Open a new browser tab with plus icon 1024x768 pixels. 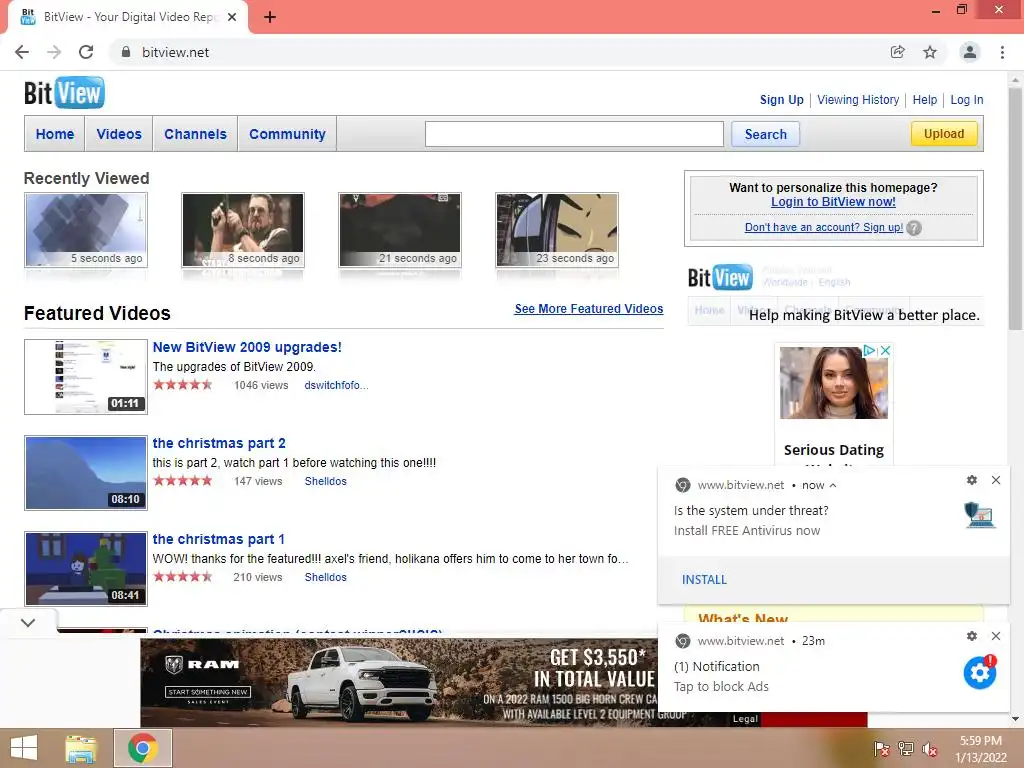(x=270, y=17)
